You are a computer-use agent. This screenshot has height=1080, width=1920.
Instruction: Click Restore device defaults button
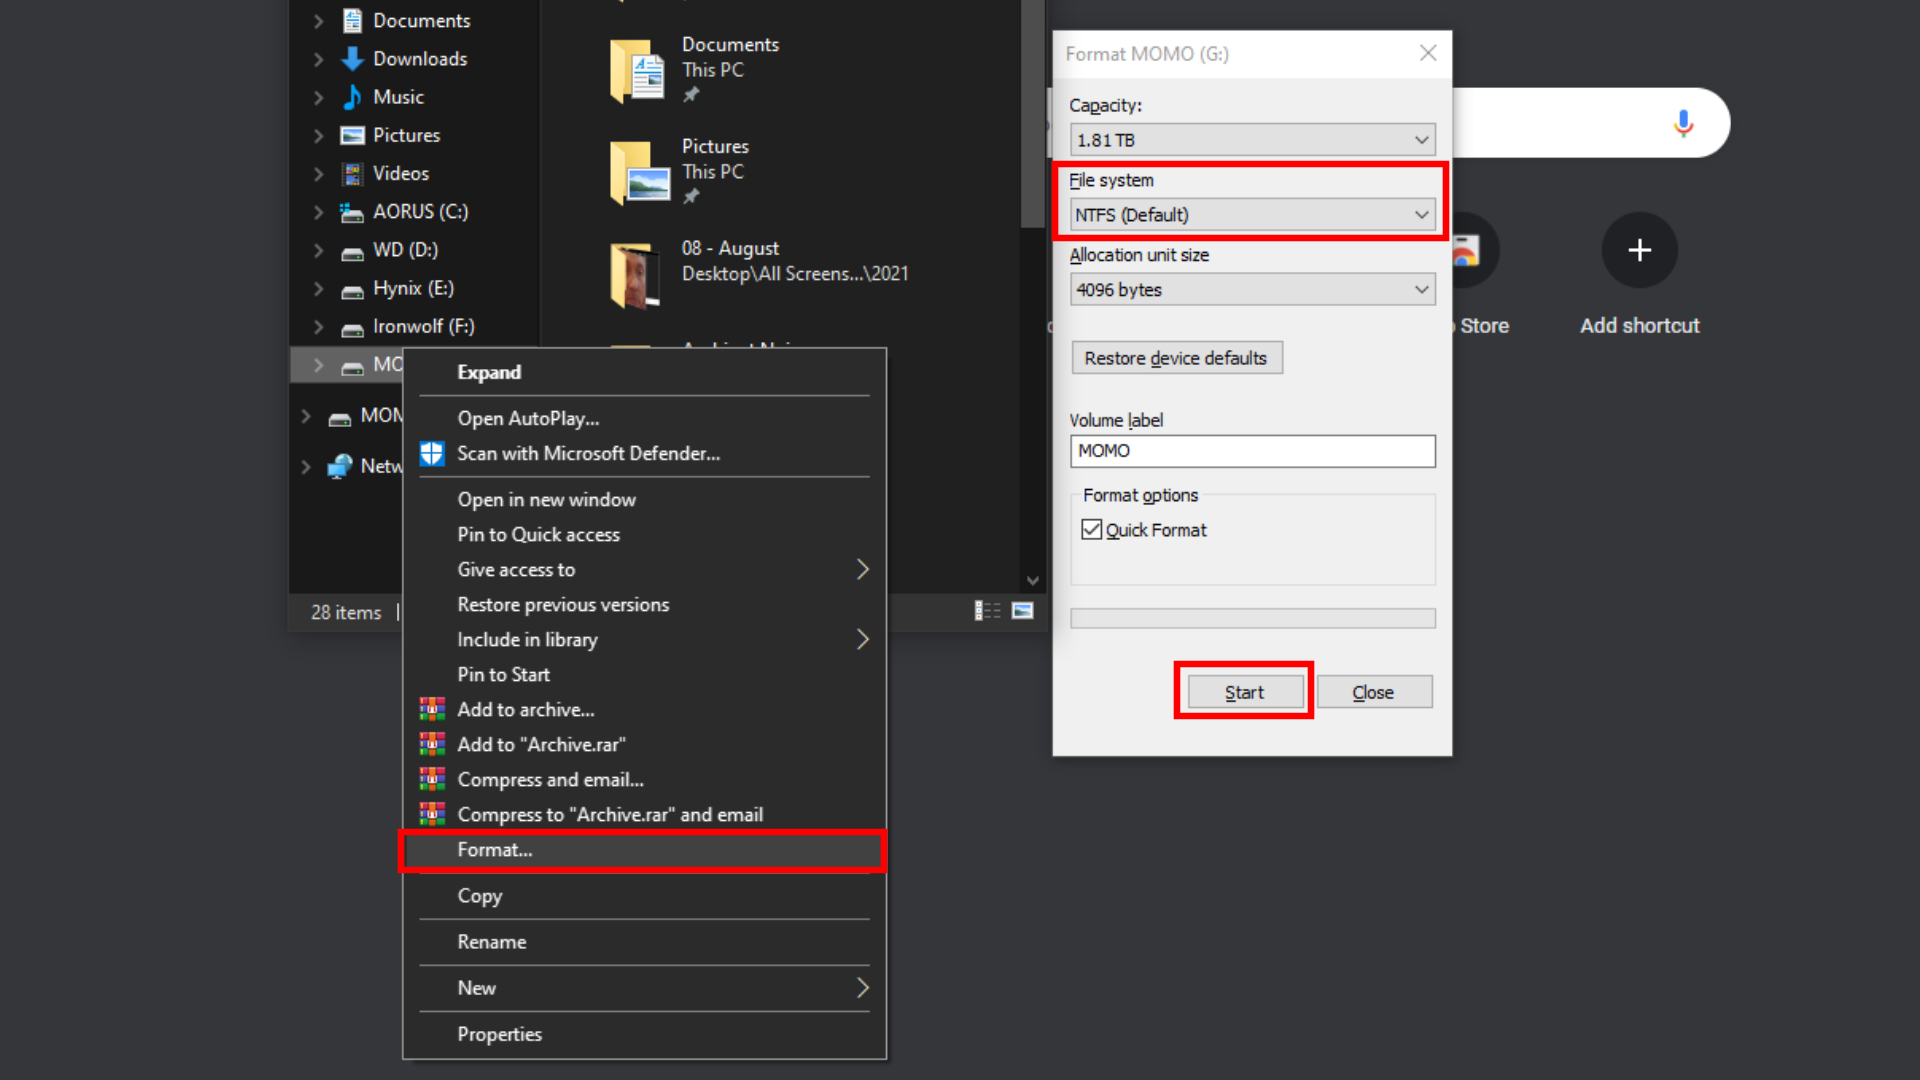[1176, 357]
